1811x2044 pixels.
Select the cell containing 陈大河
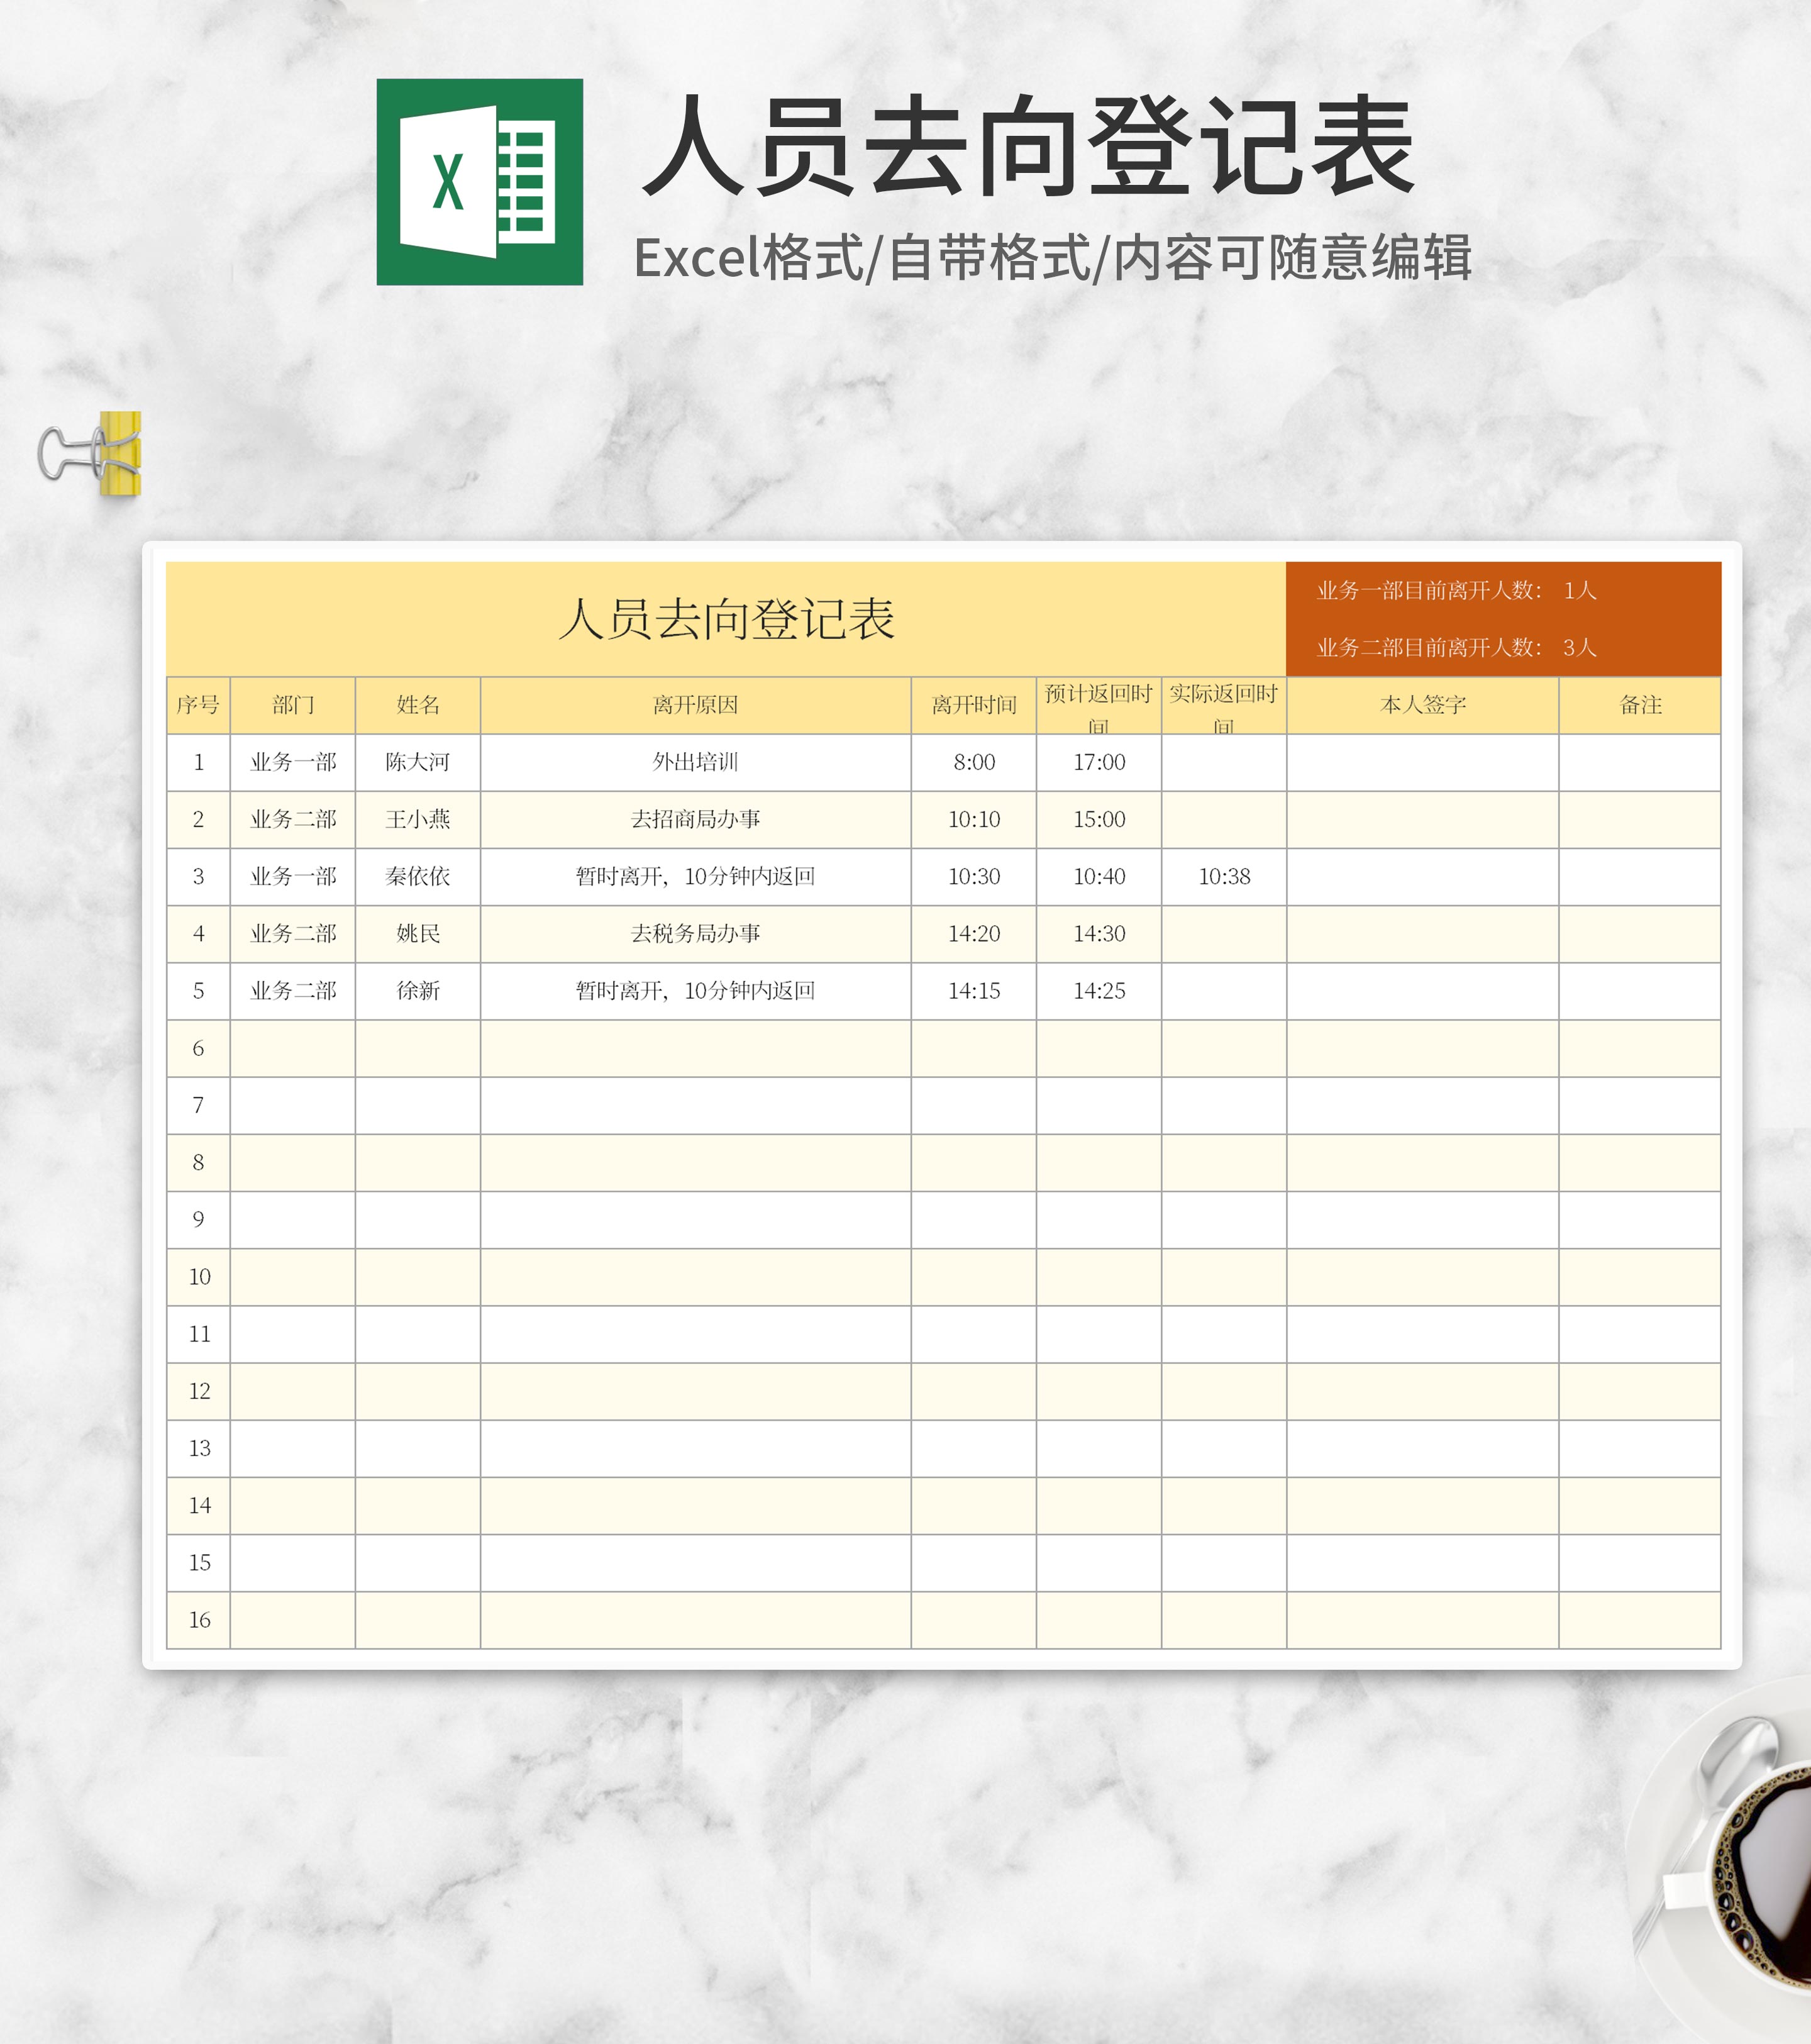pos(418,762)
